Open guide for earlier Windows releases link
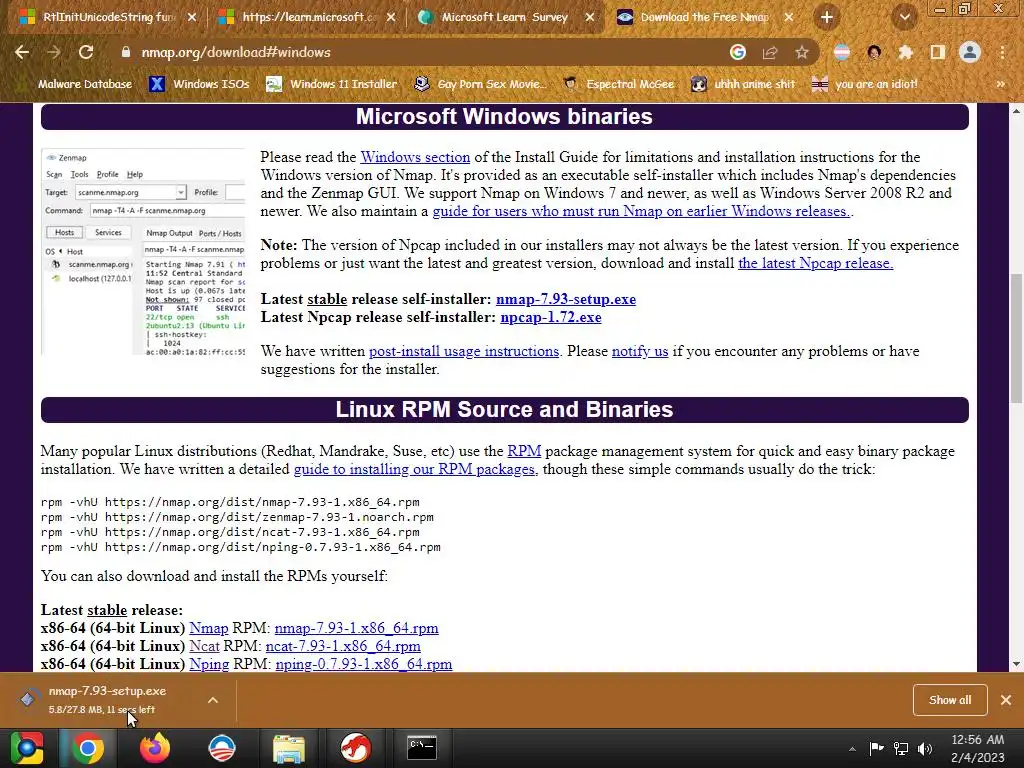Image resolution: width=1024 pixels, height=768 pixels. [641, 212]
